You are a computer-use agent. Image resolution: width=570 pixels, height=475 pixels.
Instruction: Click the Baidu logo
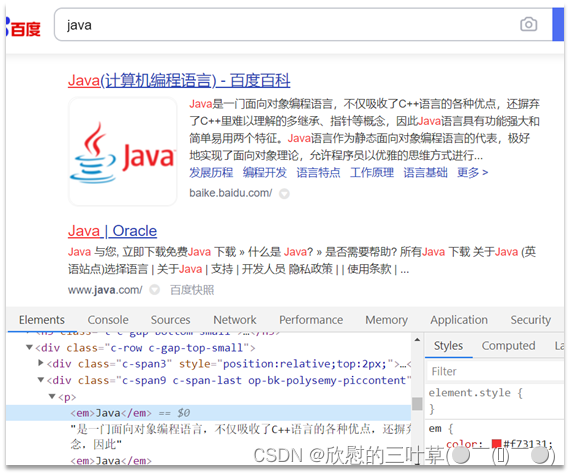coord(23,28)
